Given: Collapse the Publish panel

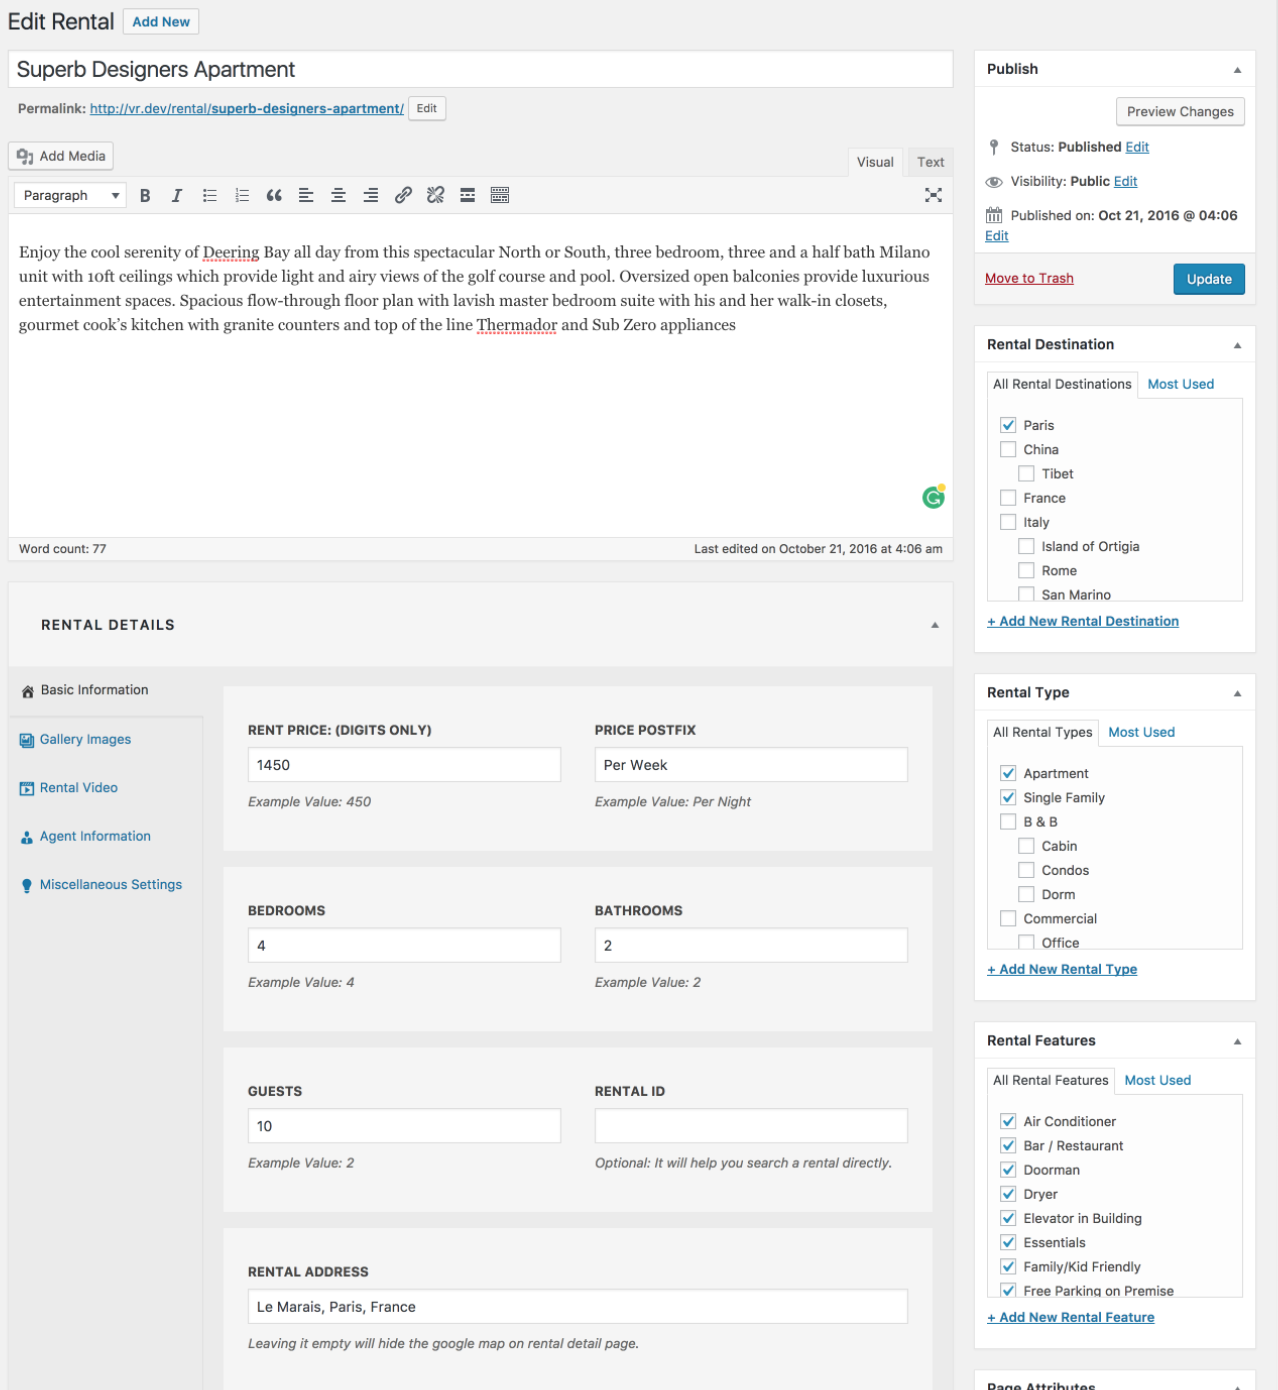Looking at the screenshot, I should 1237,70.
